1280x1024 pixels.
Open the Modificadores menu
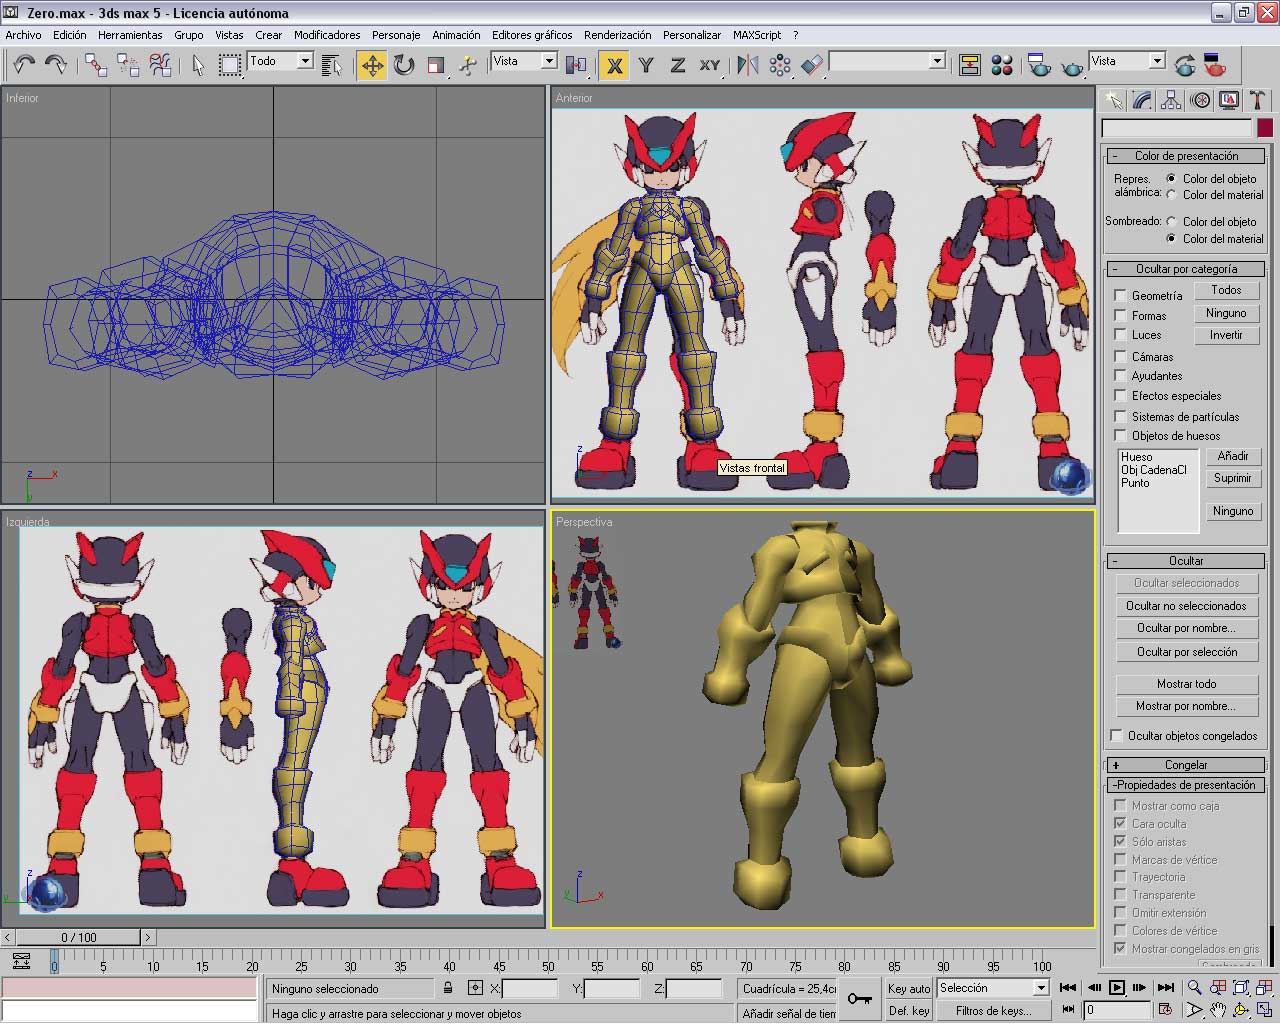point(327,35)
